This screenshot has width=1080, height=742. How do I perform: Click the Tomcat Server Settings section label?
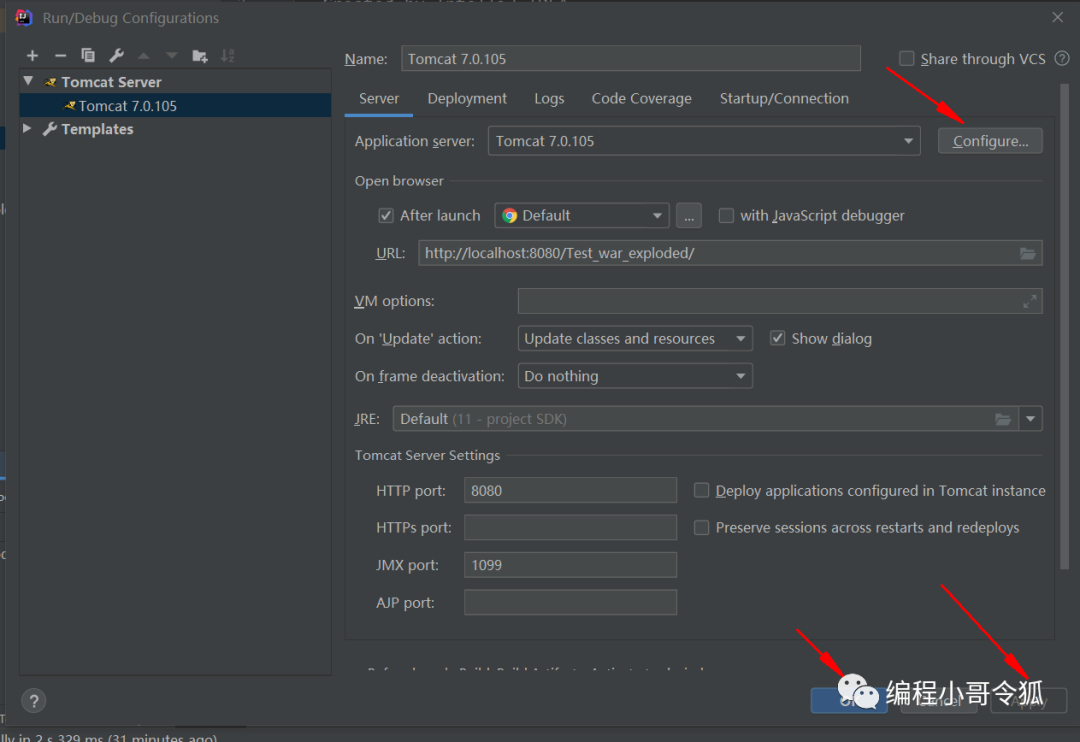(427, 455)
